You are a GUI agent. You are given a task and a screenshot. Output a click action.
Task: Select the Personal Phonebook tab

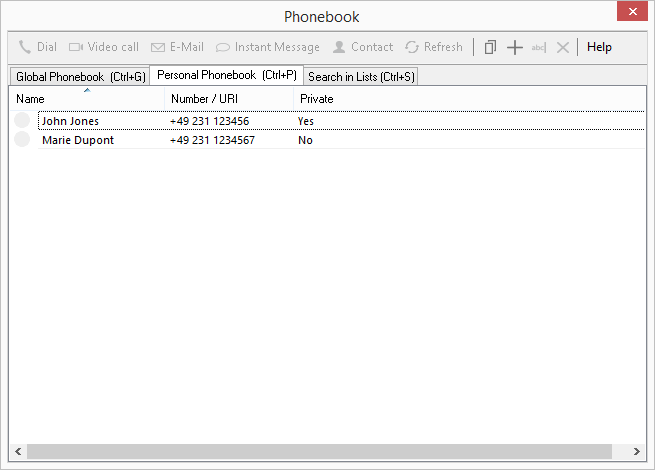click(226, 75)
